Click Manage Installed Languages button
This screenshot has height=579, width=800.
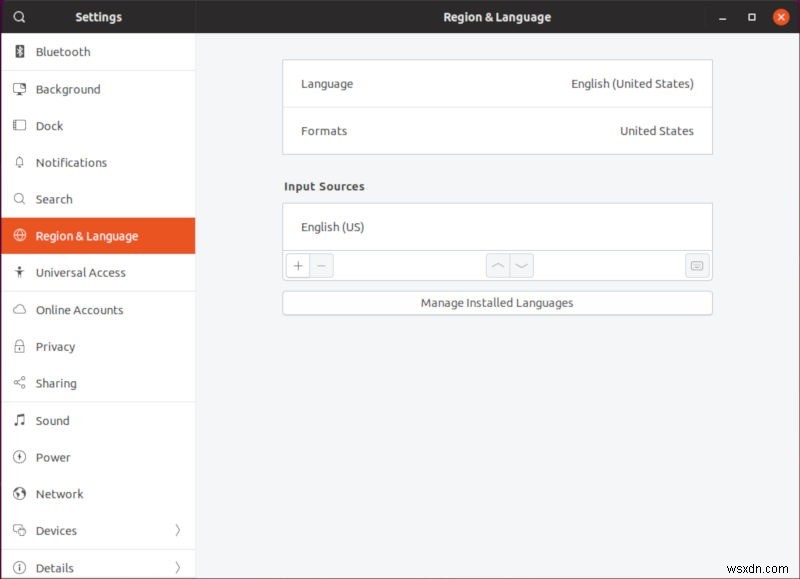[497, 303]
